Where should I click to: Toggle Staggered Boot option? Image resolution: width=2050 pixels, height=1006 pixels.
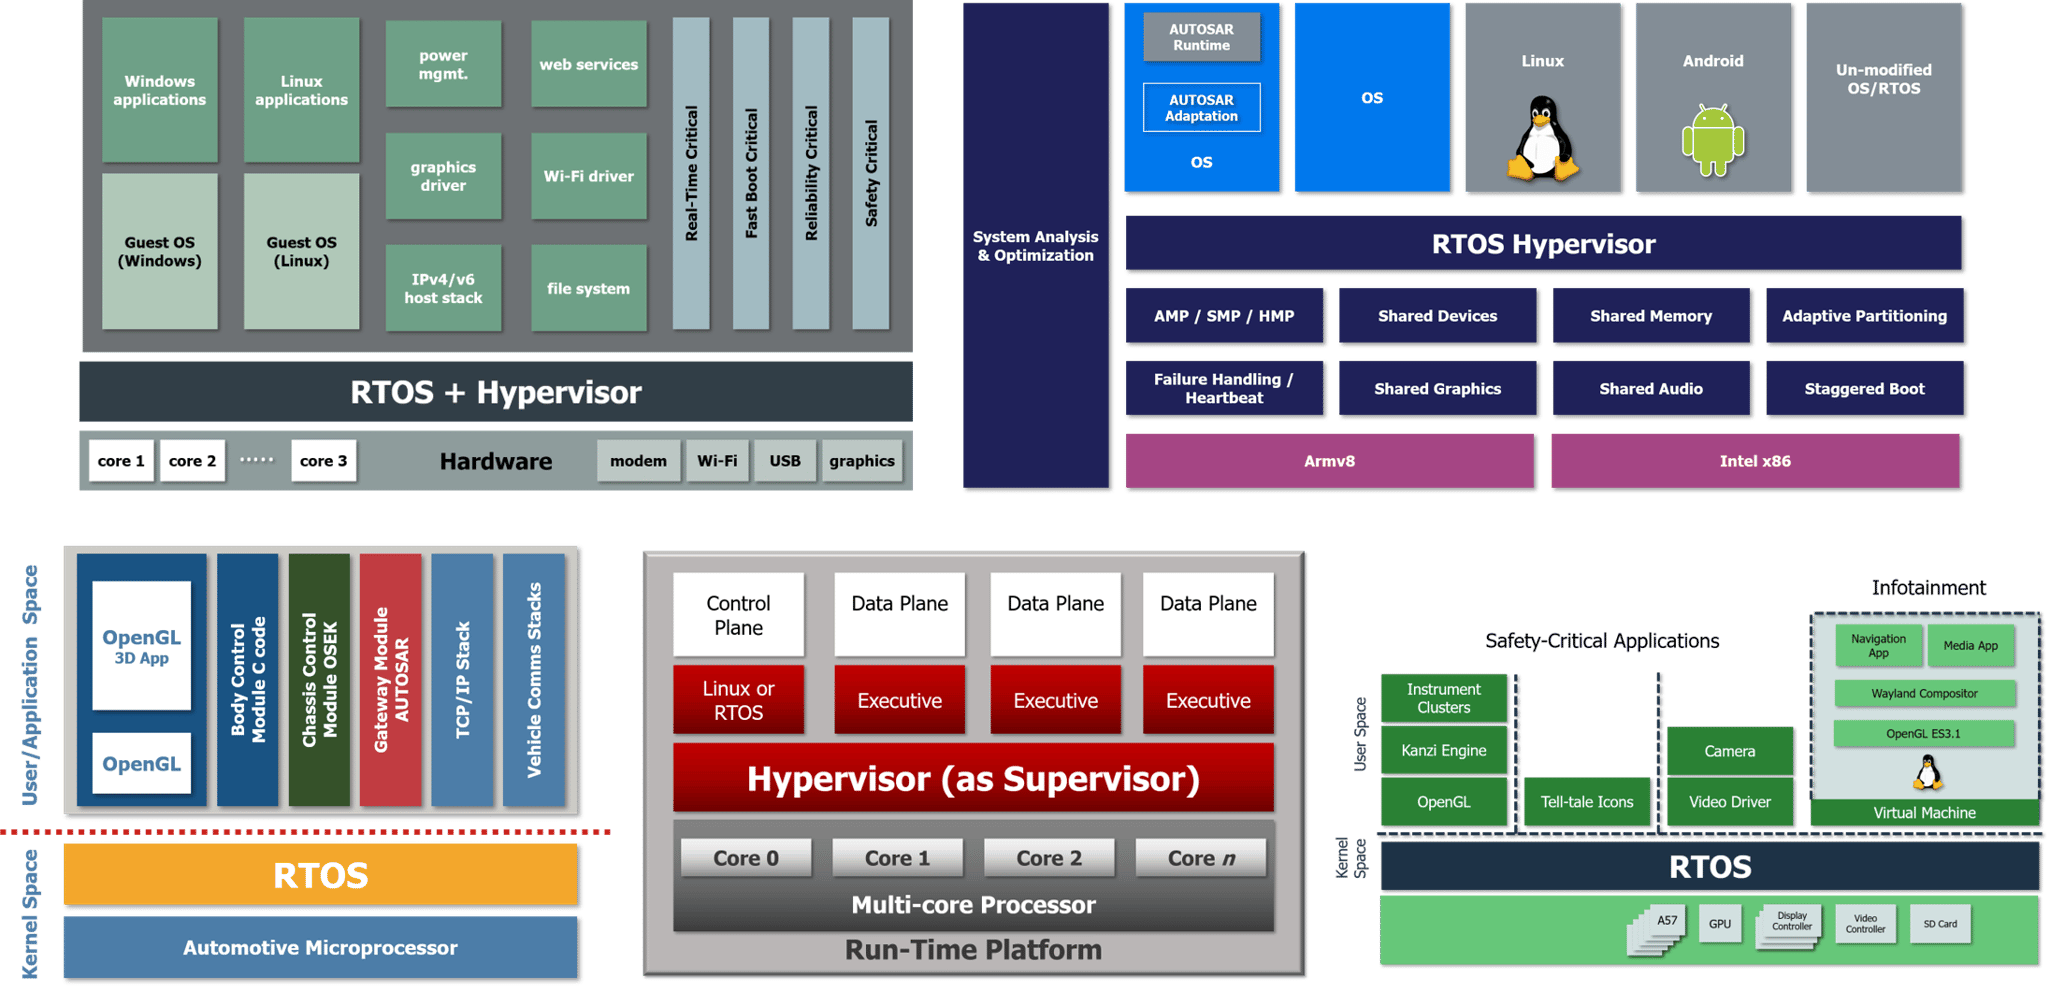tap(1865, 388)
